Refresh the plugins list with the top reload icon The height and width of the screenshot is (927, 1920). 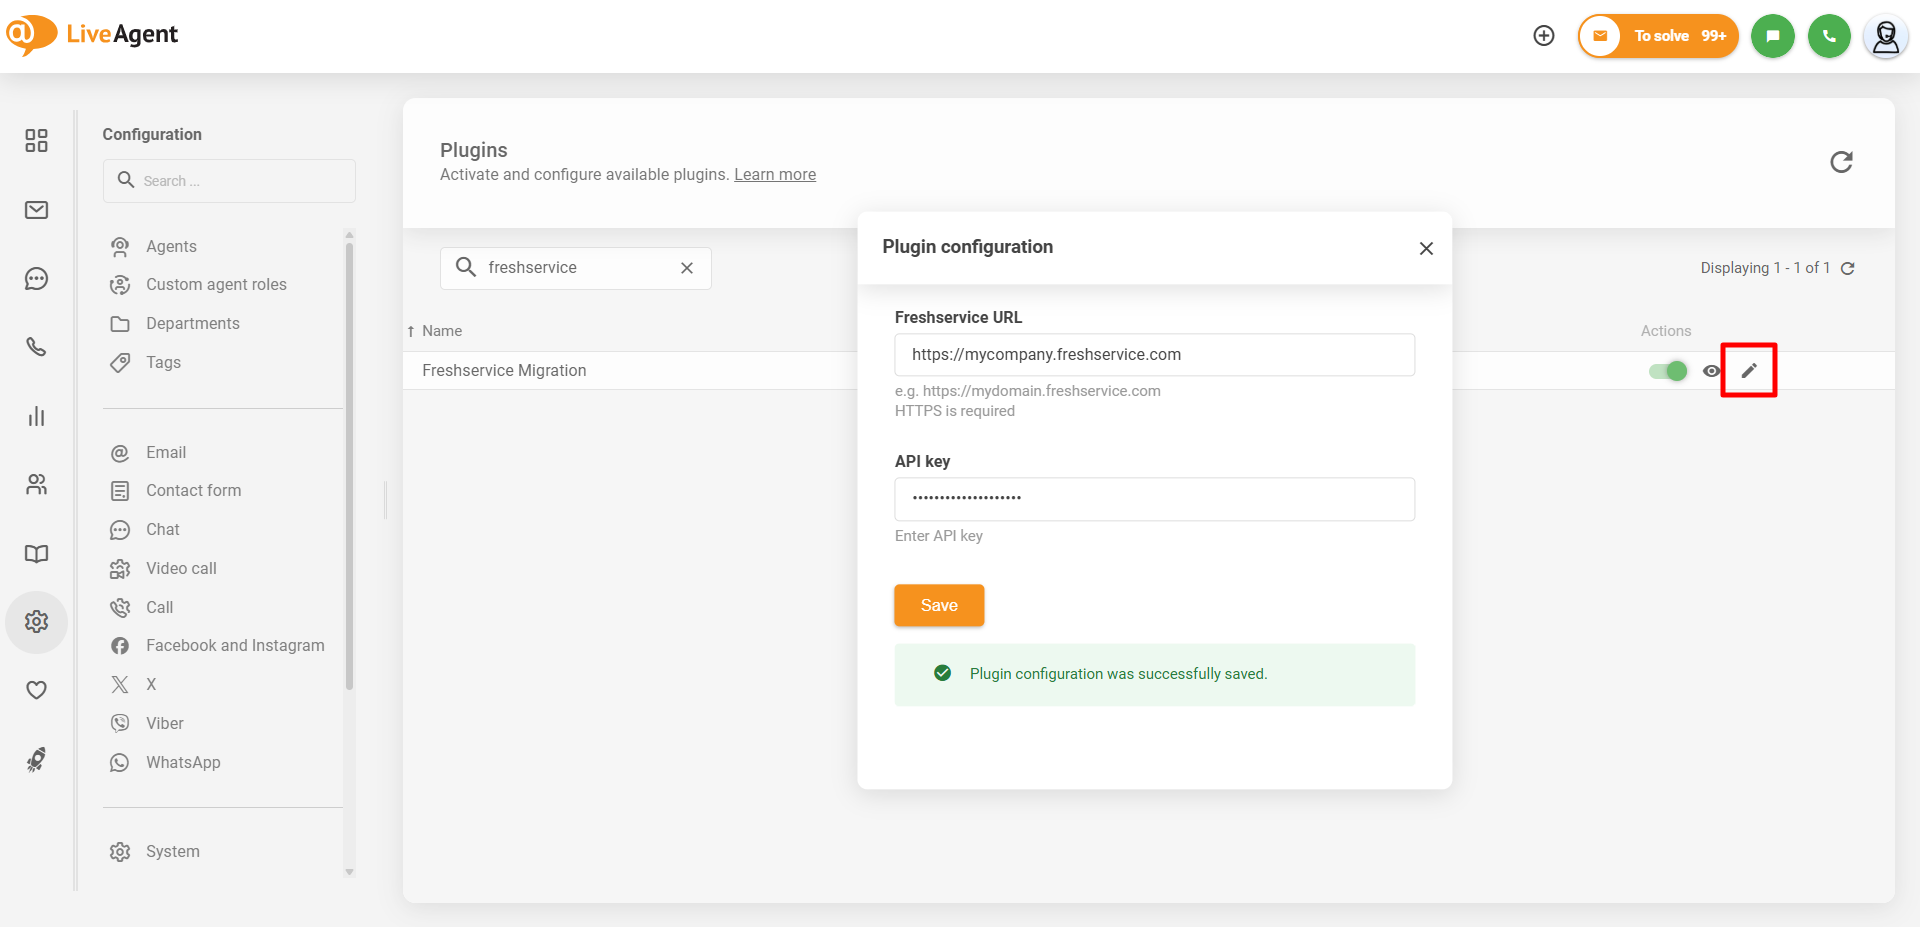click(1841, 162)
